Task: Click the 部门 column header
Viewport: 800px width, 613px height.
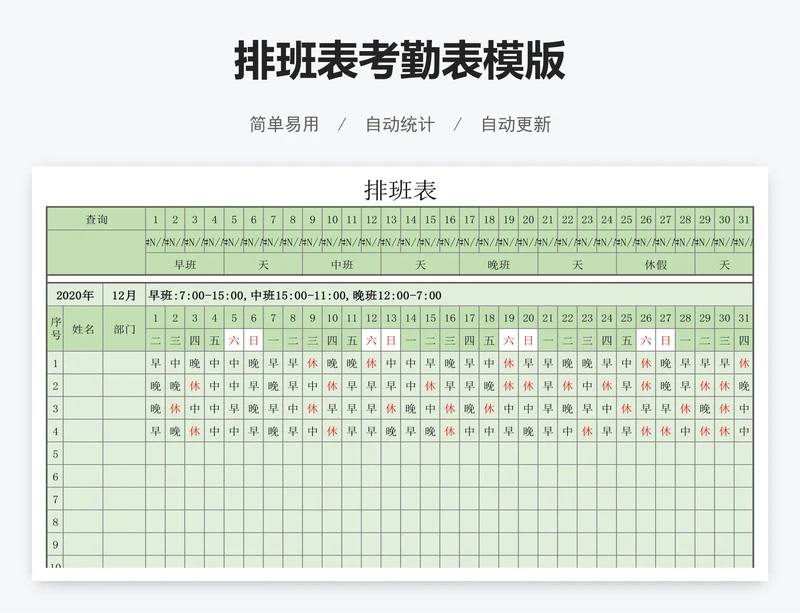Action: tap(124, 329)
